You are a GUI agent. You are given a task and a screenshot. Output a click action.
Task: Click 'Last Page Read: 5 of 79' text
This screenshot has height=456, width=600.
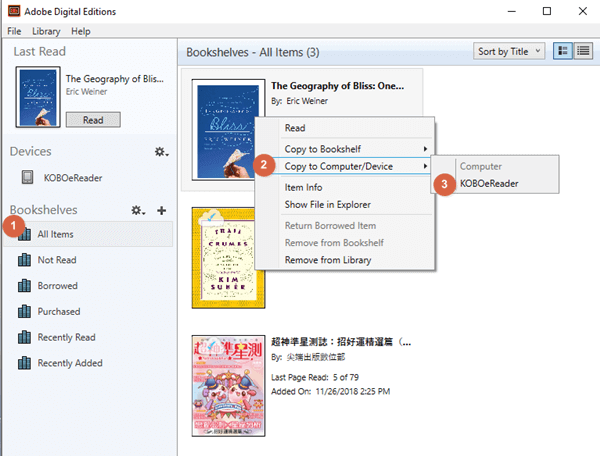coord(315,377)
